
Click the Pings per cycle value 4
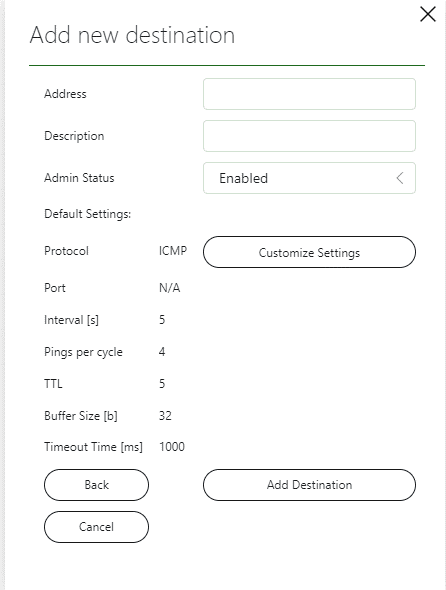pos(162,352)
